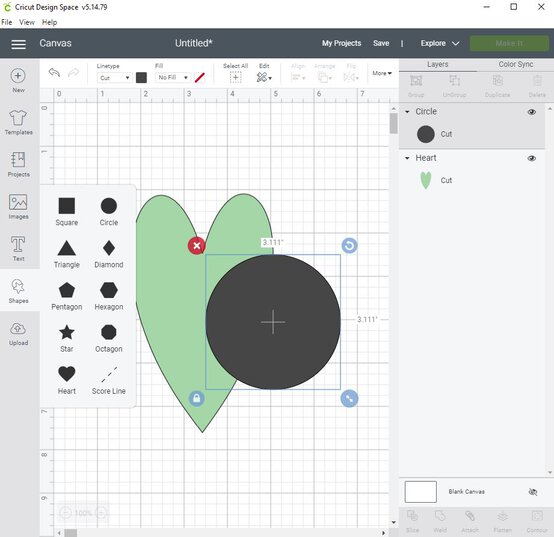This screenshot has height=537, width=554.
Task: Switch to the Layers tab
Action: 437,64
